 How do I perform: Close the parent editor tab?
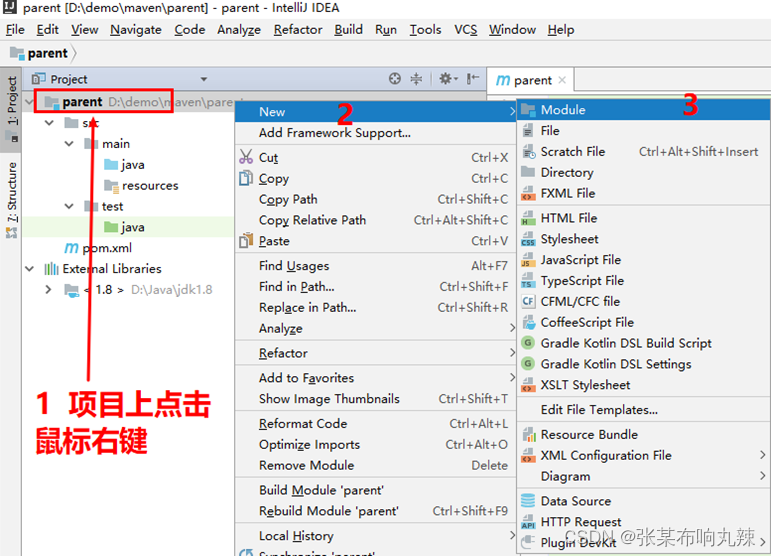562,80
